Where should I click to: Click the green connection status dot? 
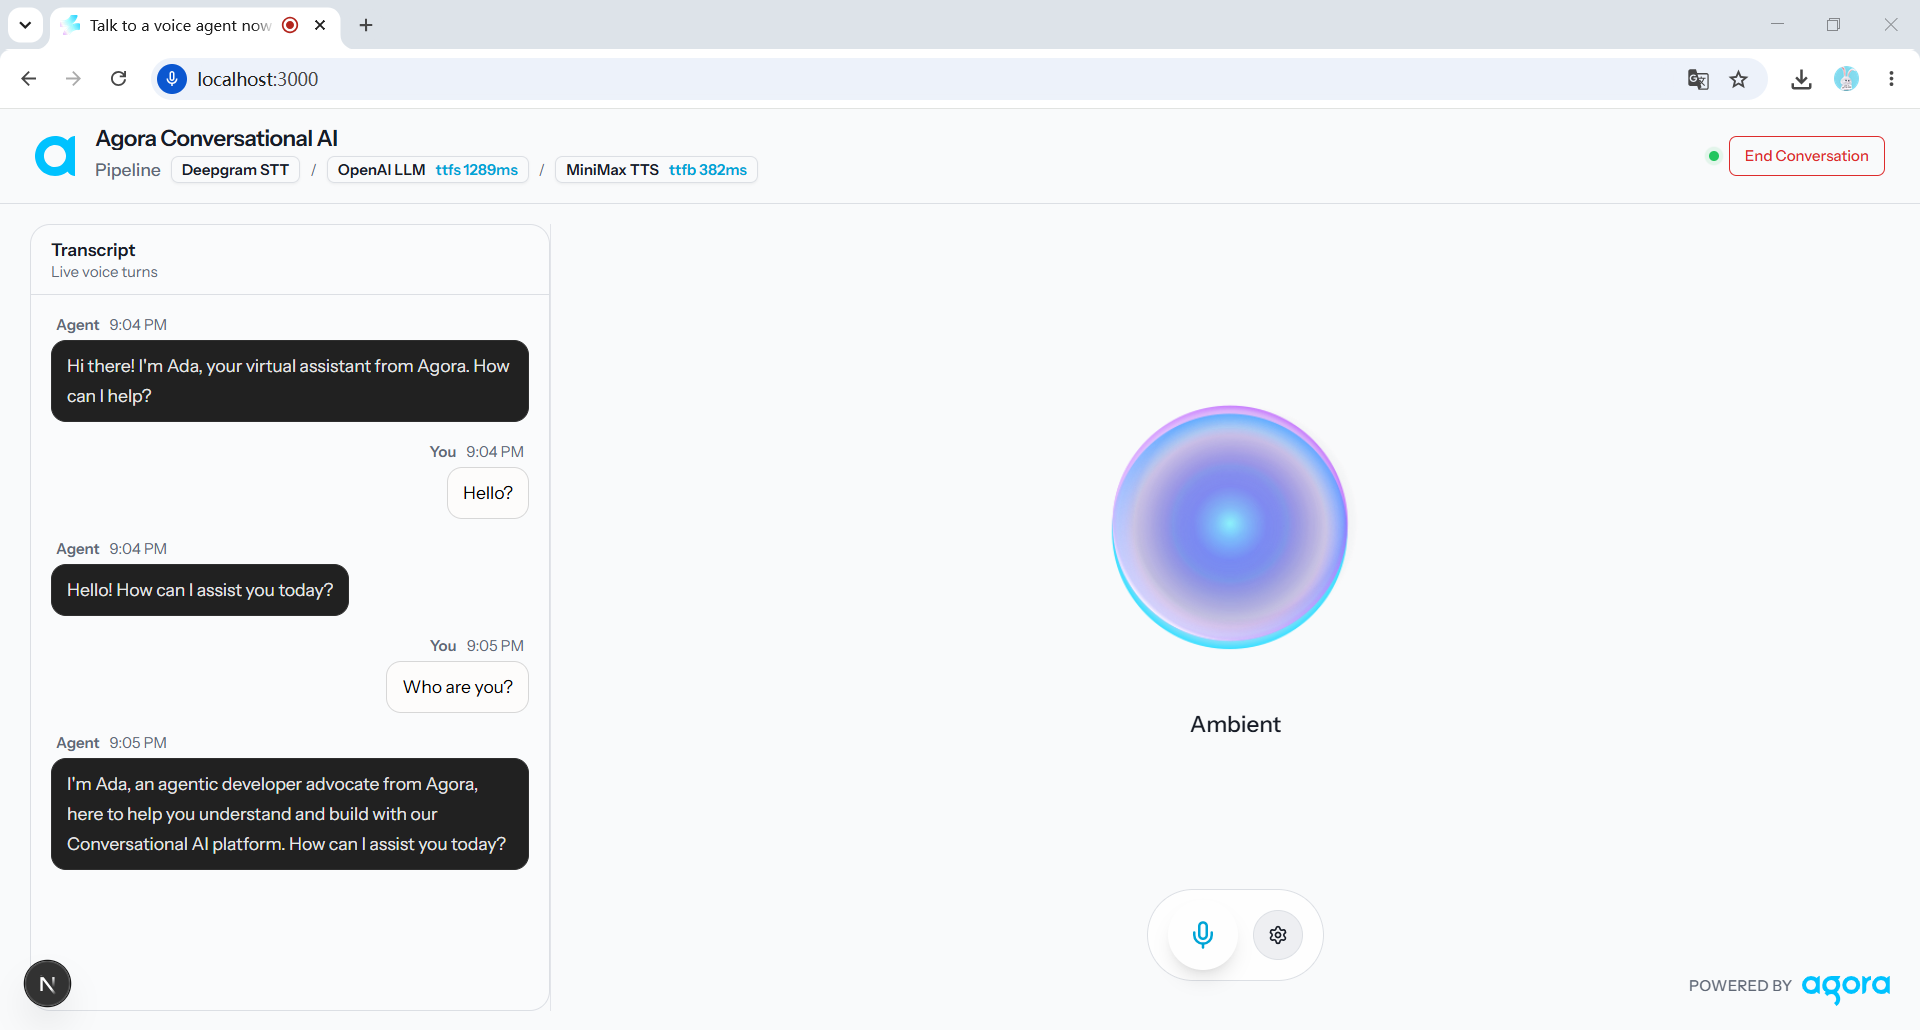coord(1714,156)
